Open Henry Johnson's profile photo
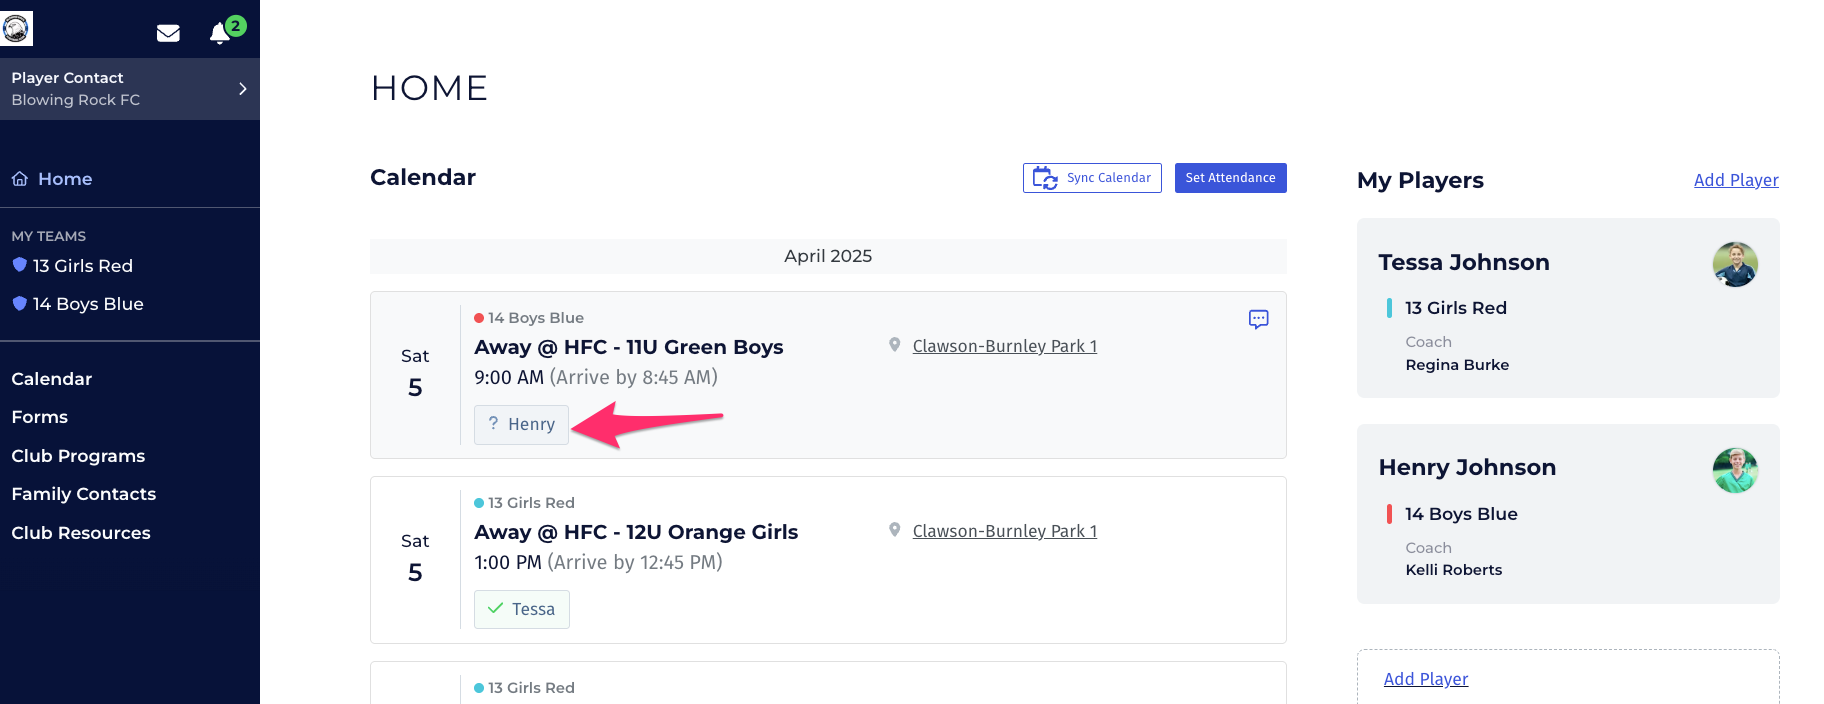The image size is (1824, 704). 1735,470
